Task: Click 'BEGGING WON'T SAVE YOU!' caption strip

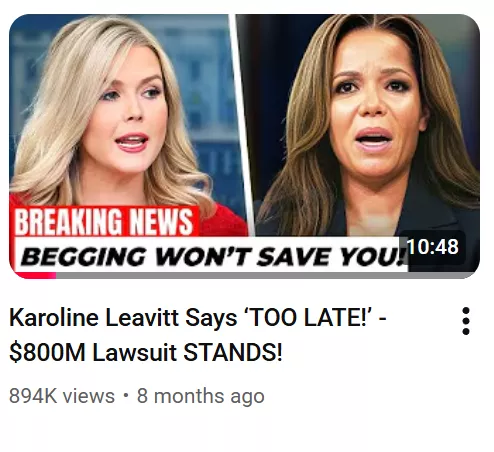Action: (x=212, y=257)
